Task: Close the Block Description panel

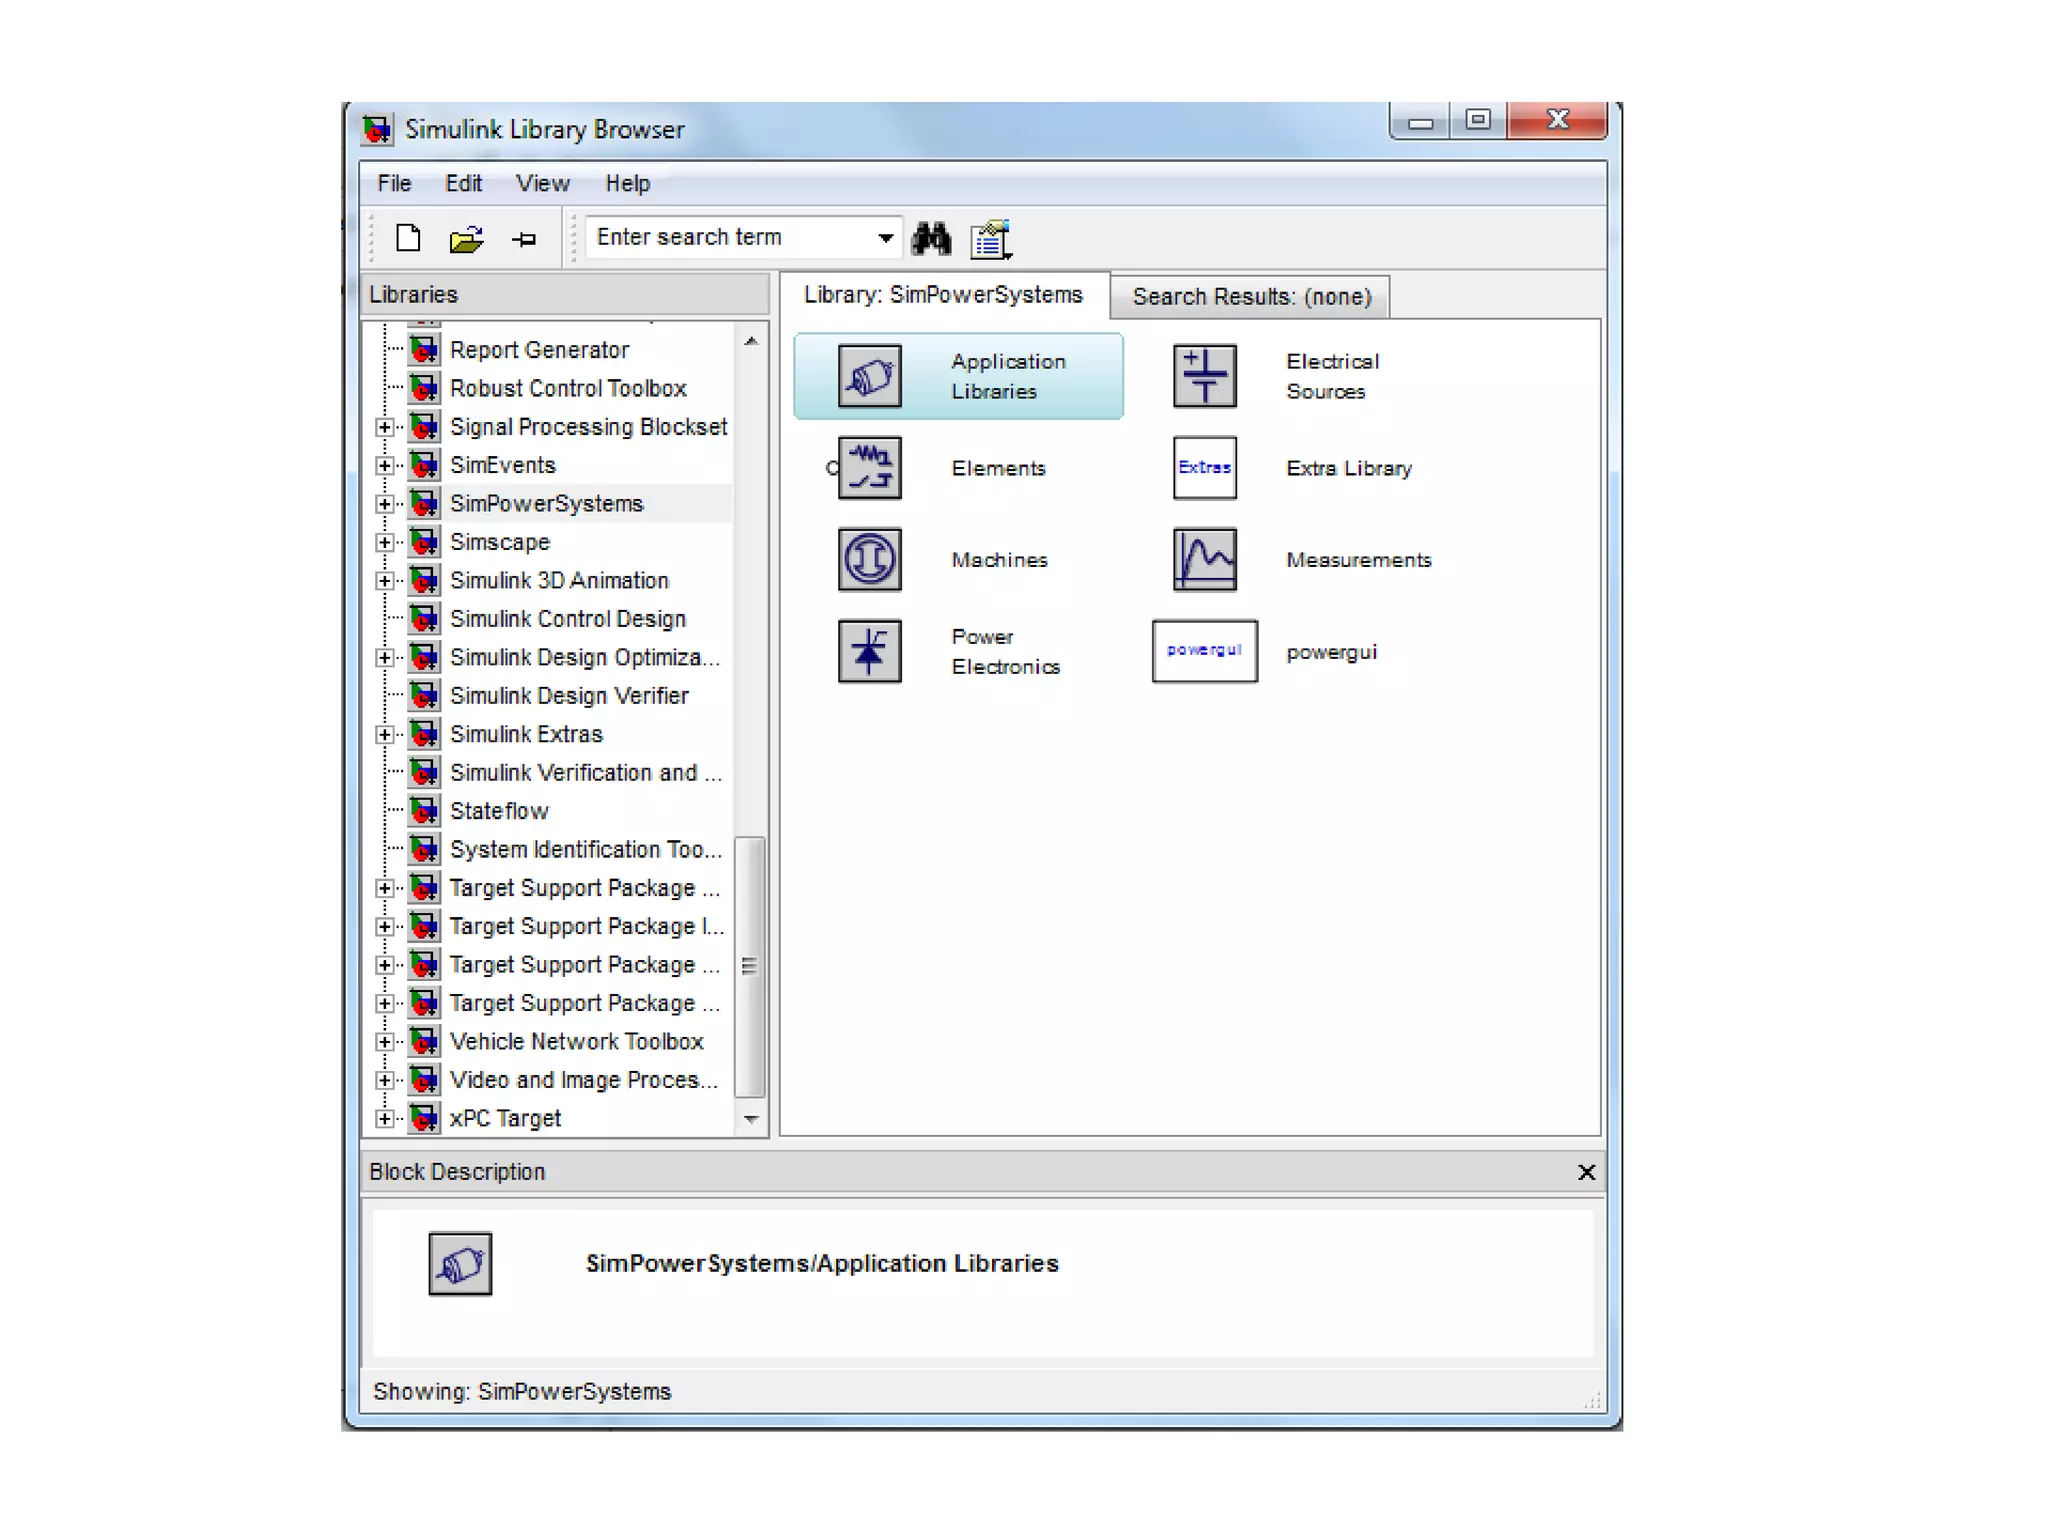Action: click(1586, 1172)
